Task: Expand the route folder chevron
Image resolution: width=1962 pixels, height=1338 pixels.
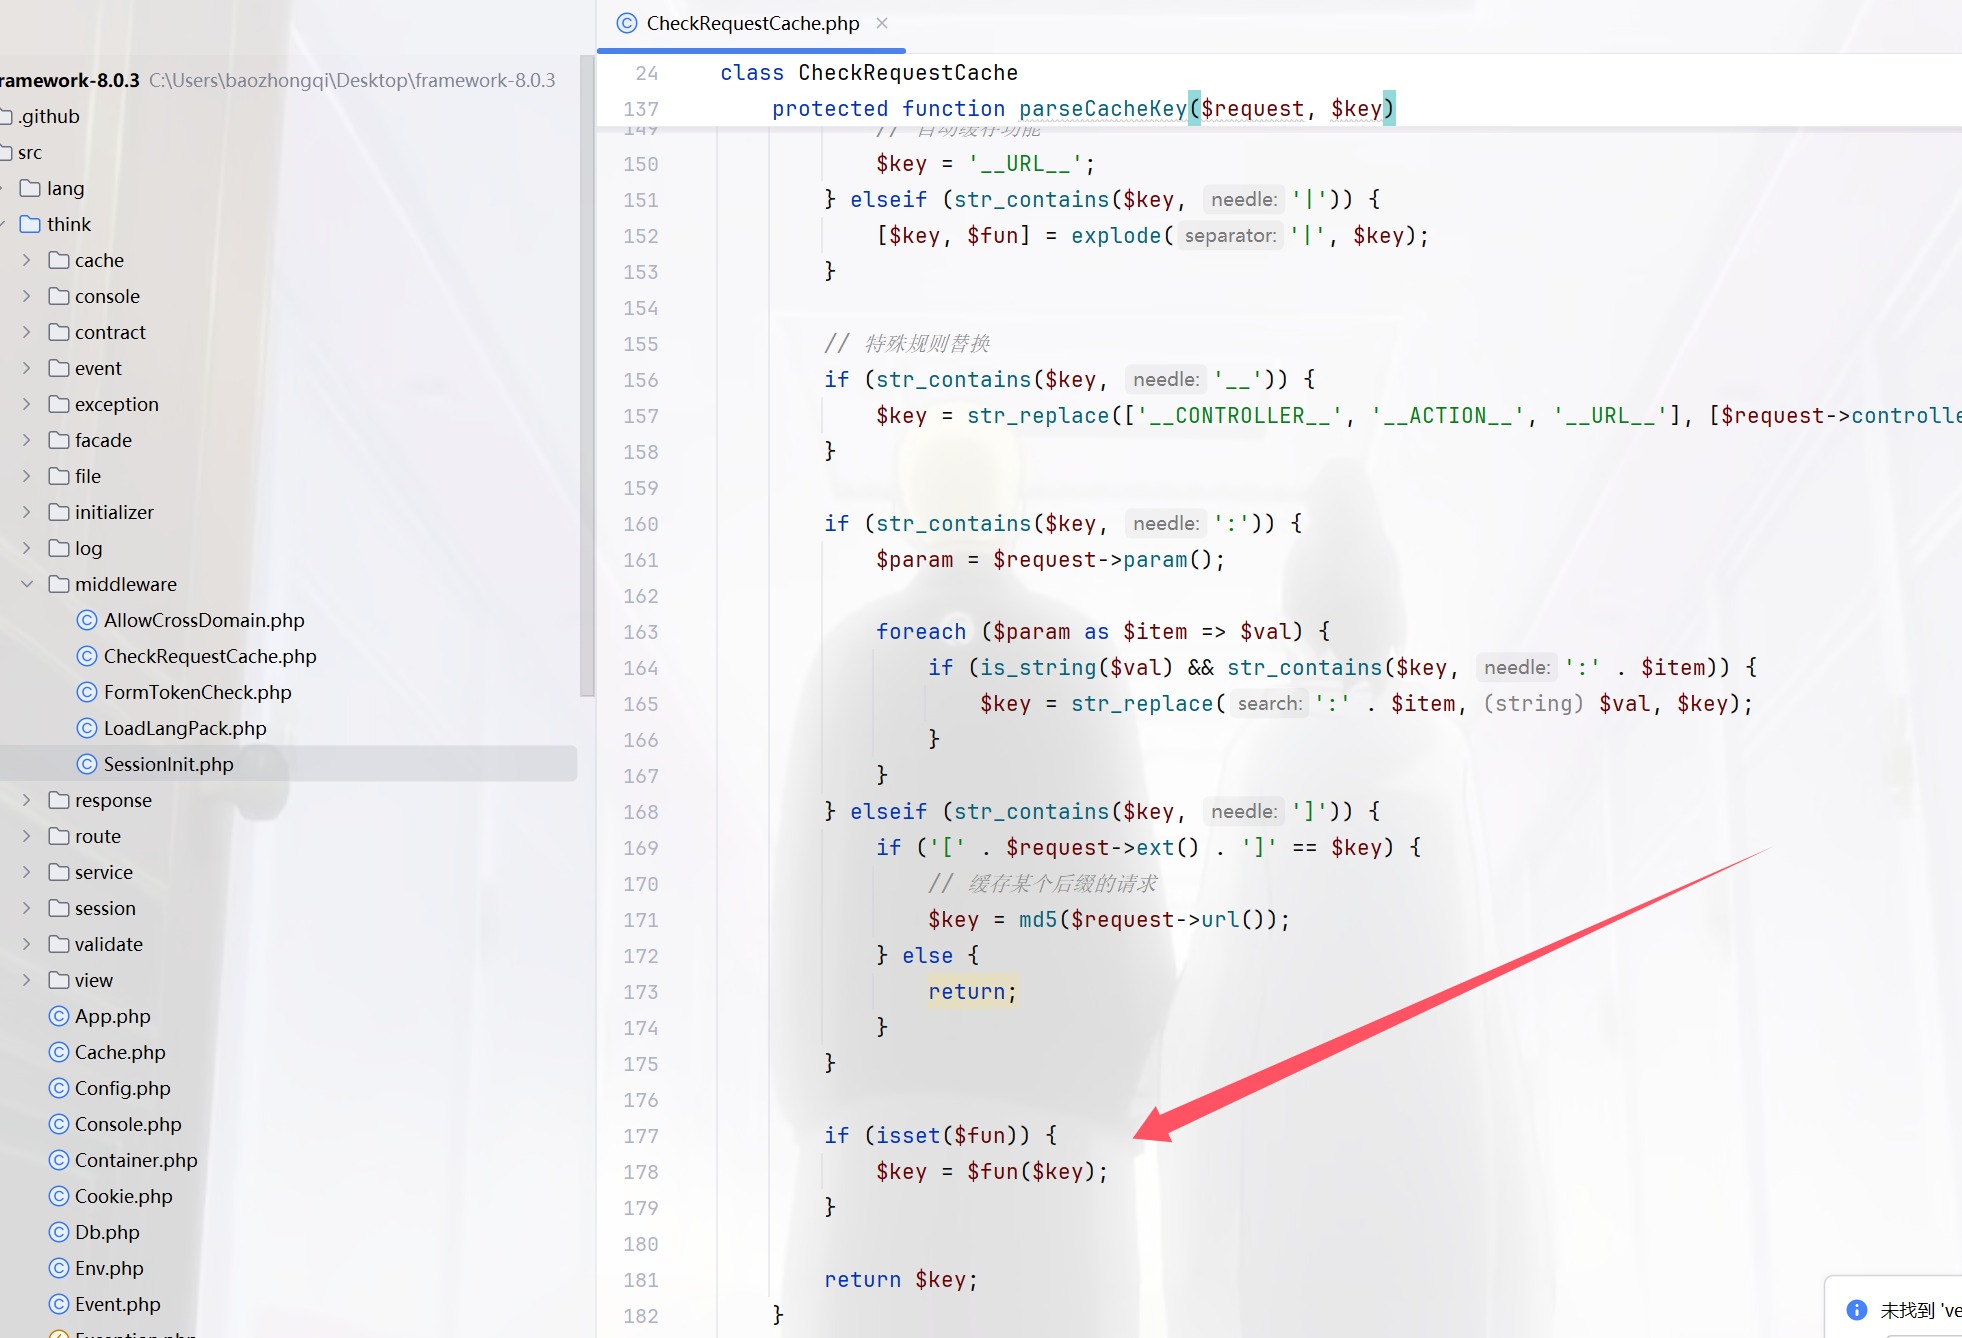Action: [27, 836]
